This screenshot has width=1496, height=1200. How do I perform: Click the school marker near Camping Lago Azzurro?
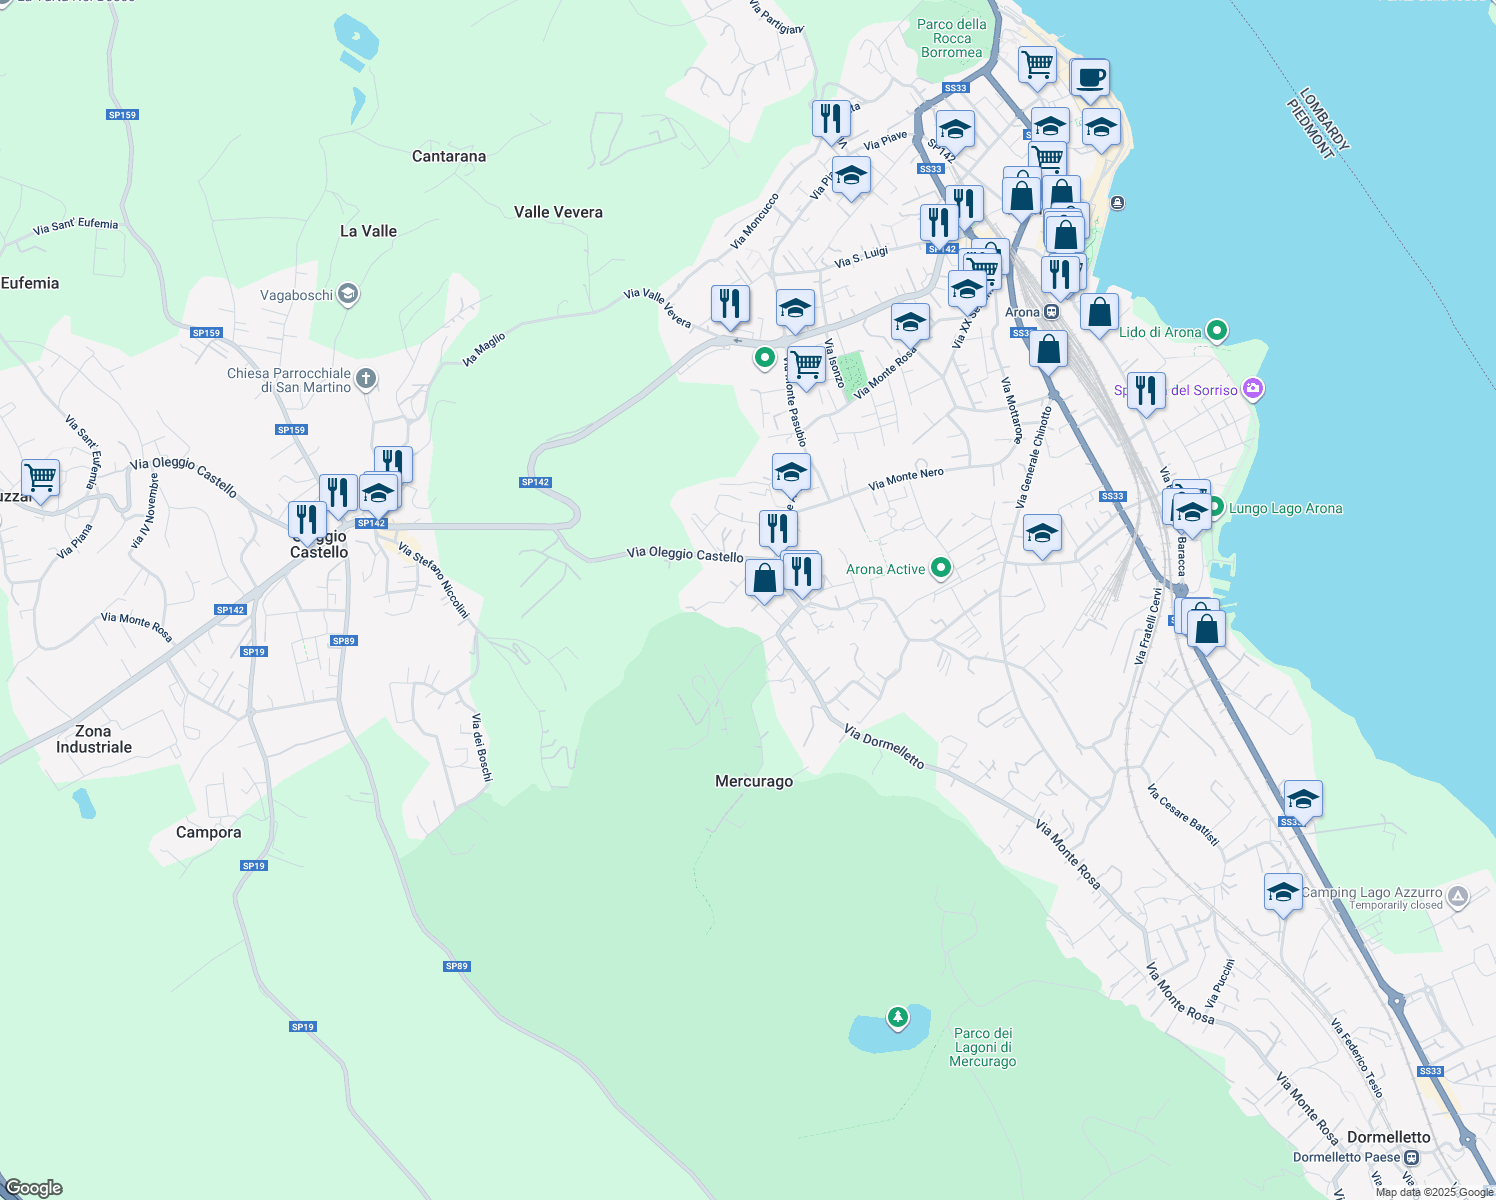click(x=1283, y=893)
